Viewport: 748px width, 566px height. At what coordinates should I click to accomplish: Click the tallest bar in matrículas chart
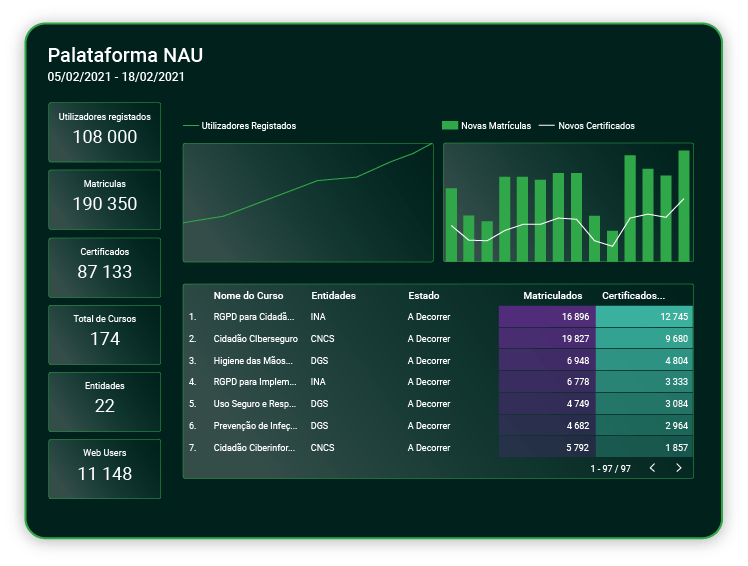point(684,206)
